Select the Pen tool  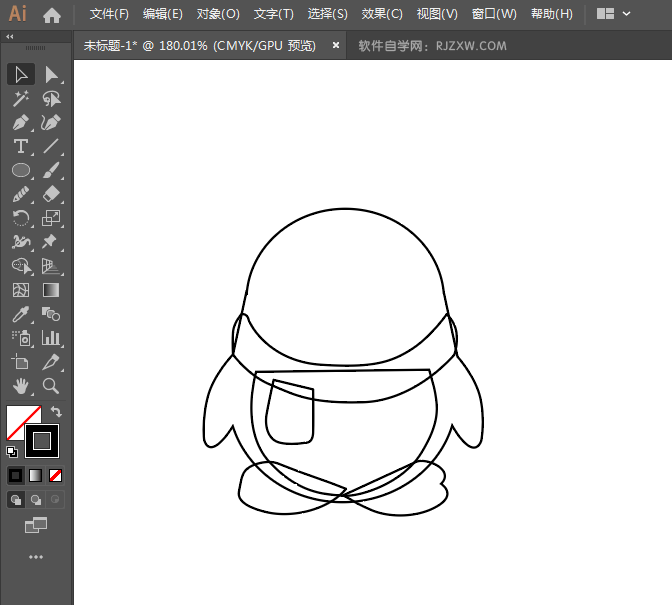tap(20, 122)
